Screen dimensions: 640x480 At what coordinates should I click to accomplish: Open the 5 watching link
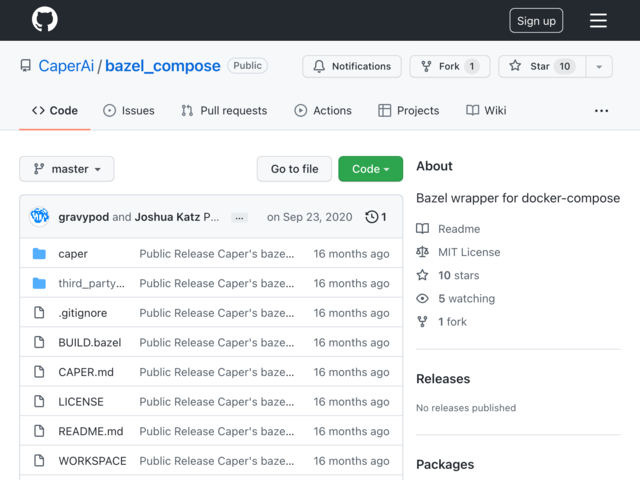[467, 299]
